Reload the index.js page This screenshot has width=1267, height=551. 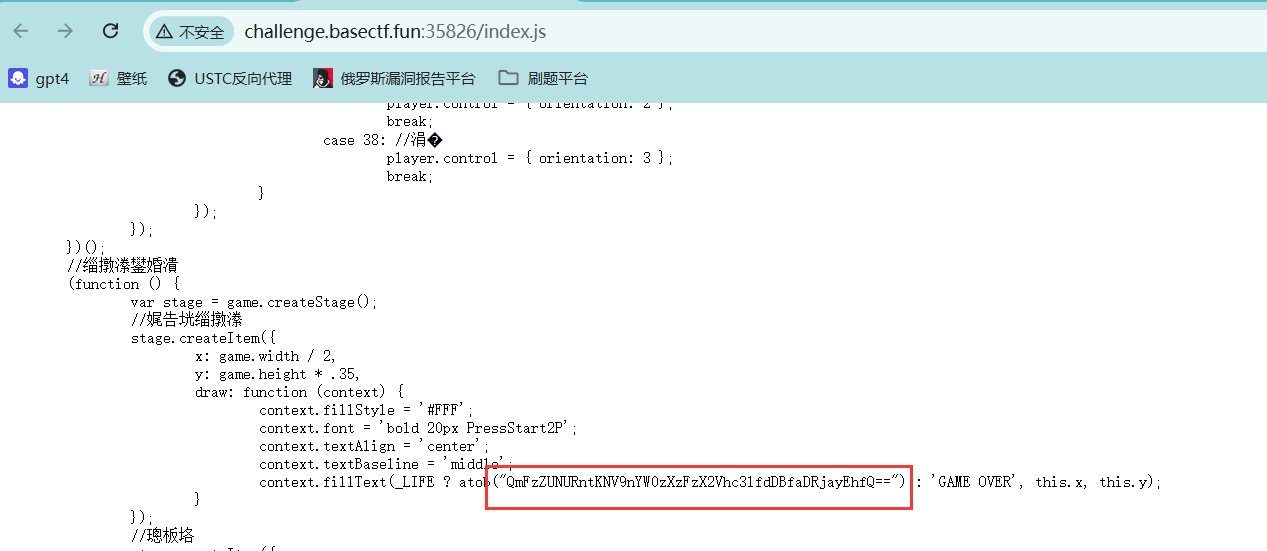[111, 31]
